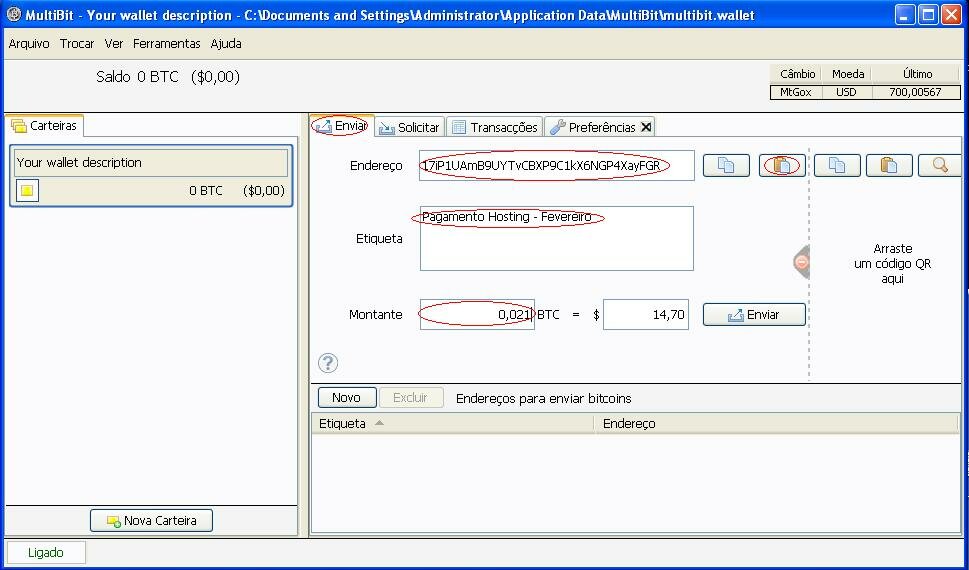Click the copy QR code icon button
This screenshot has width=969, height=570.
tap(837, 165)
